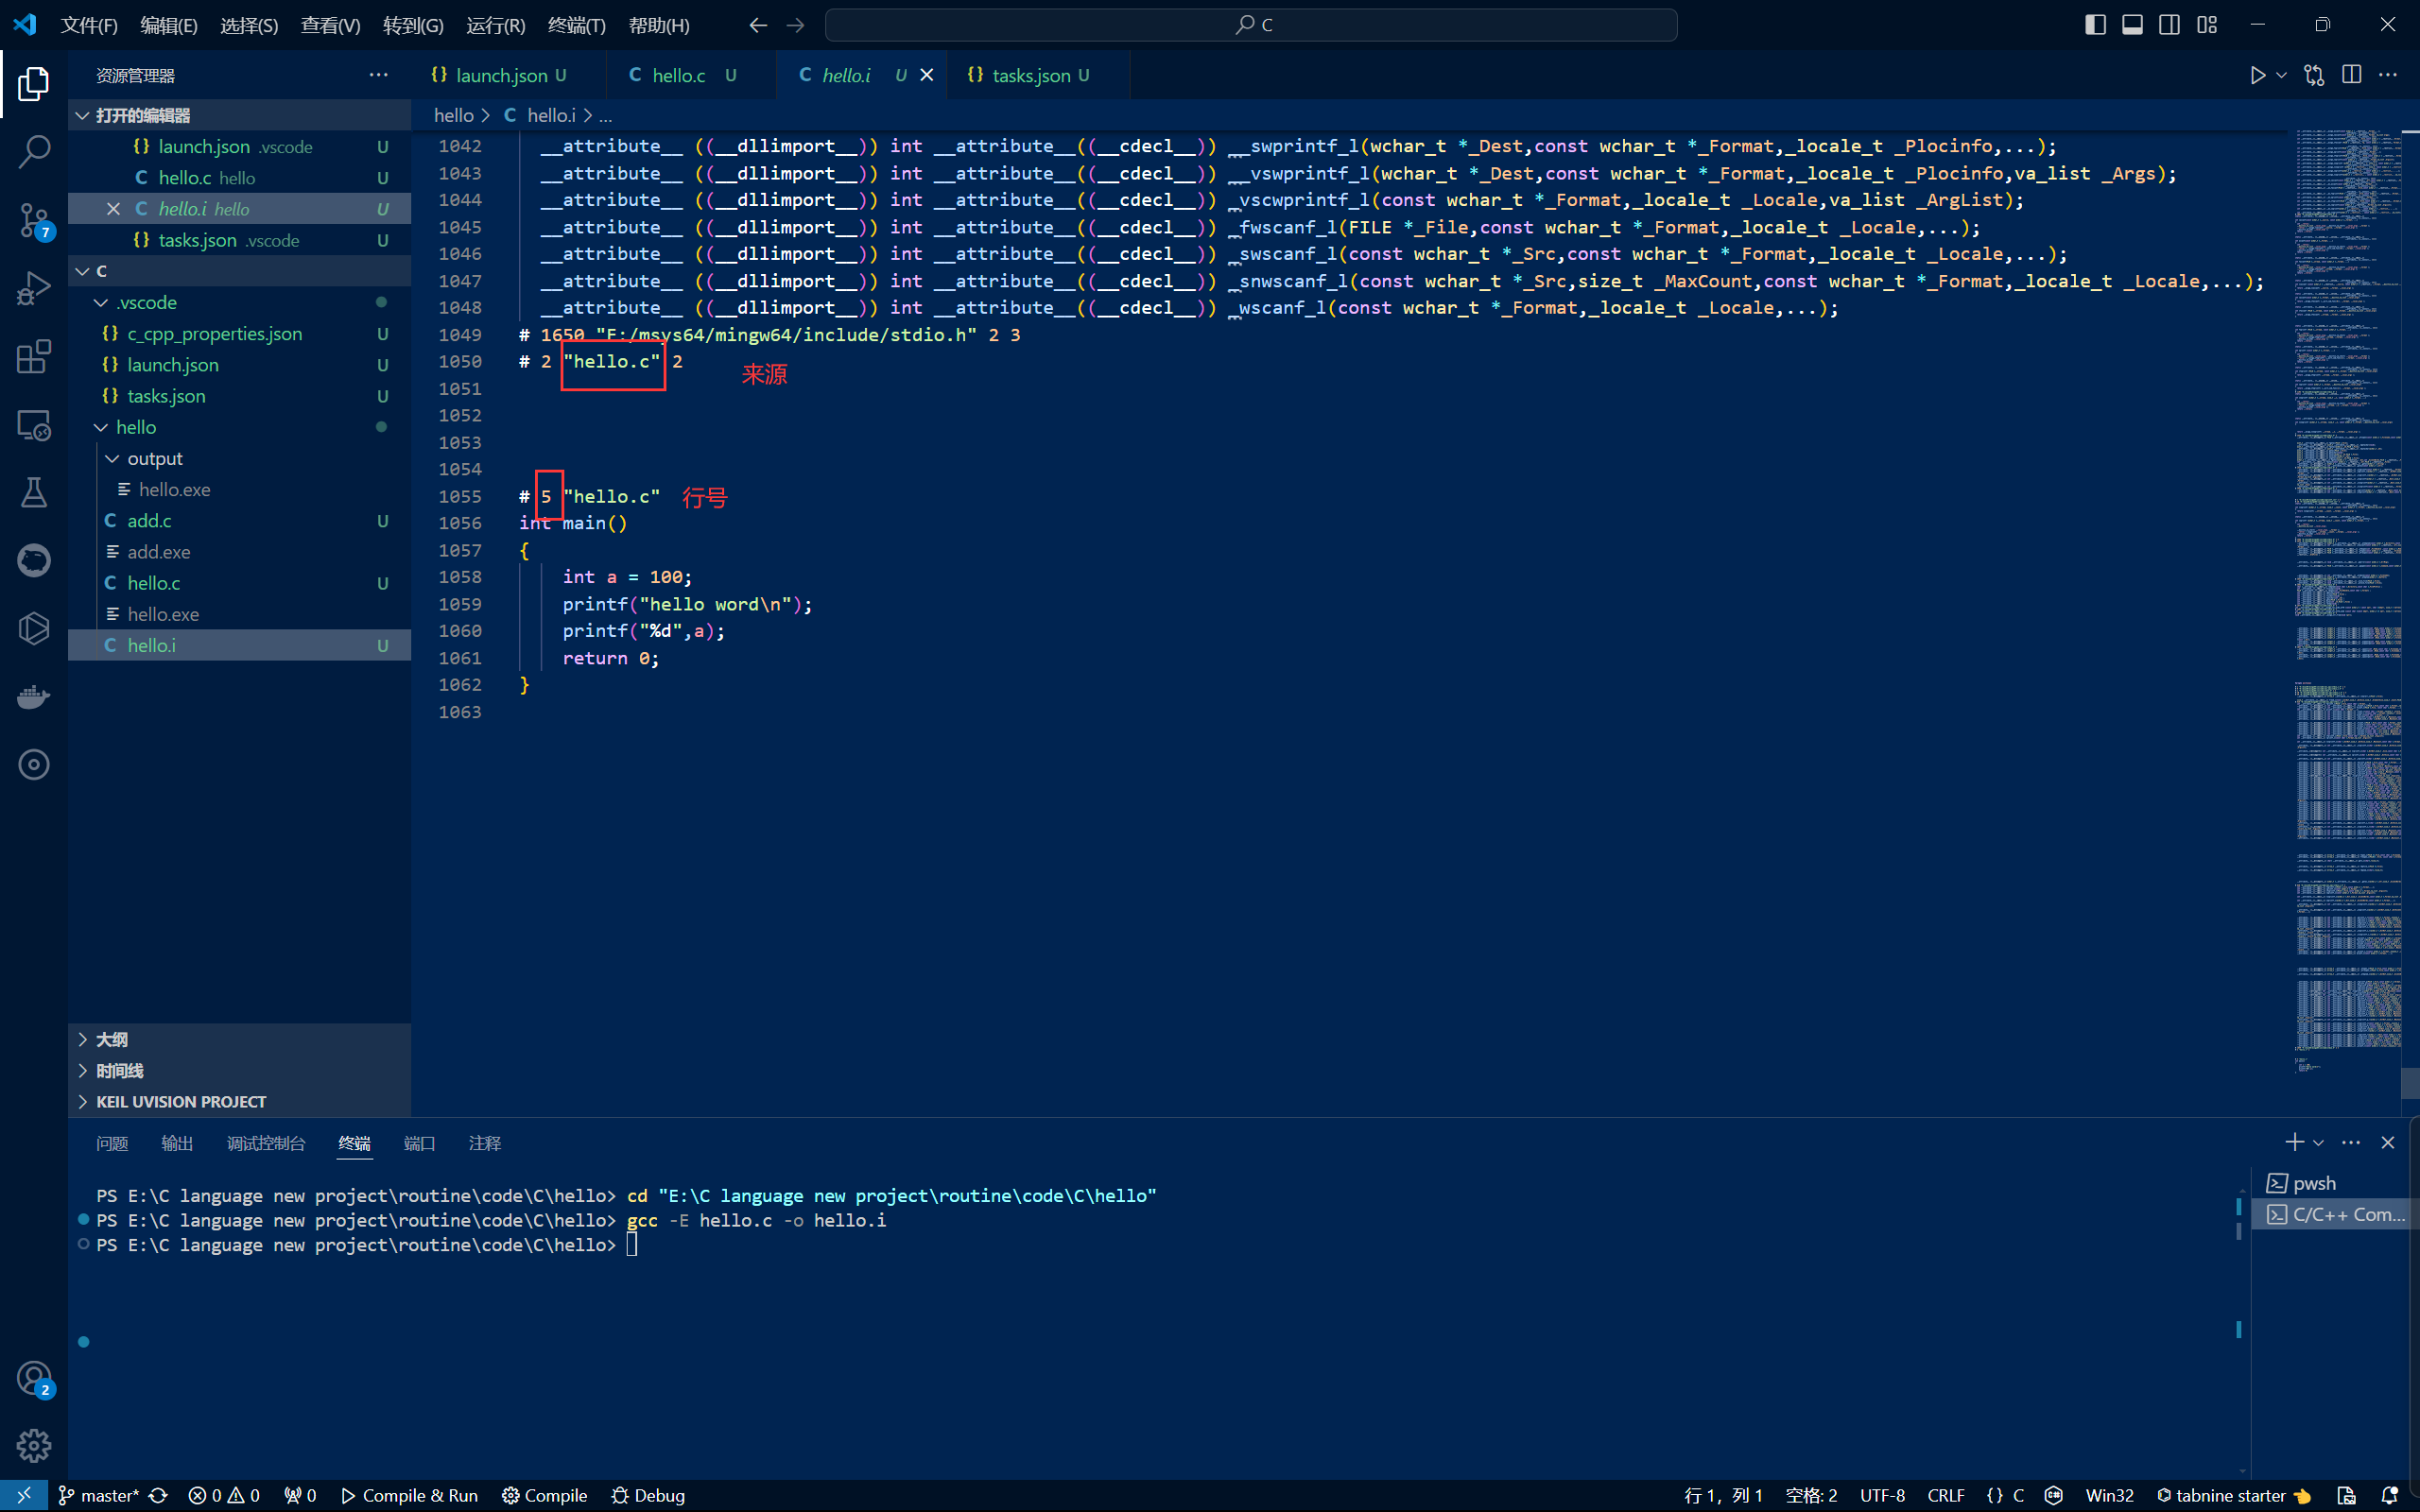Go forward in navigation history

coord(796,25)
